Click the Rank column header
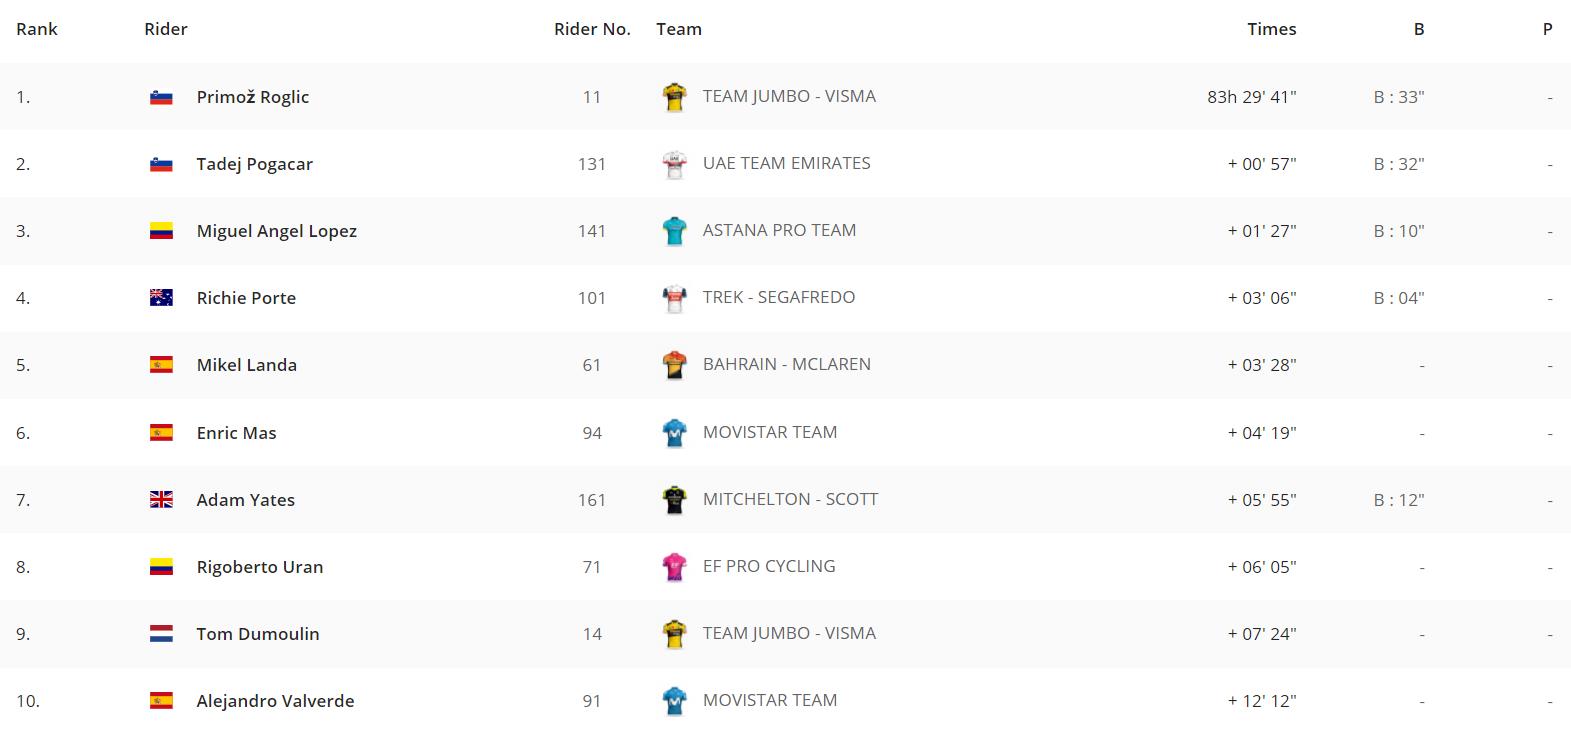1571x746 pixels. 37,29
